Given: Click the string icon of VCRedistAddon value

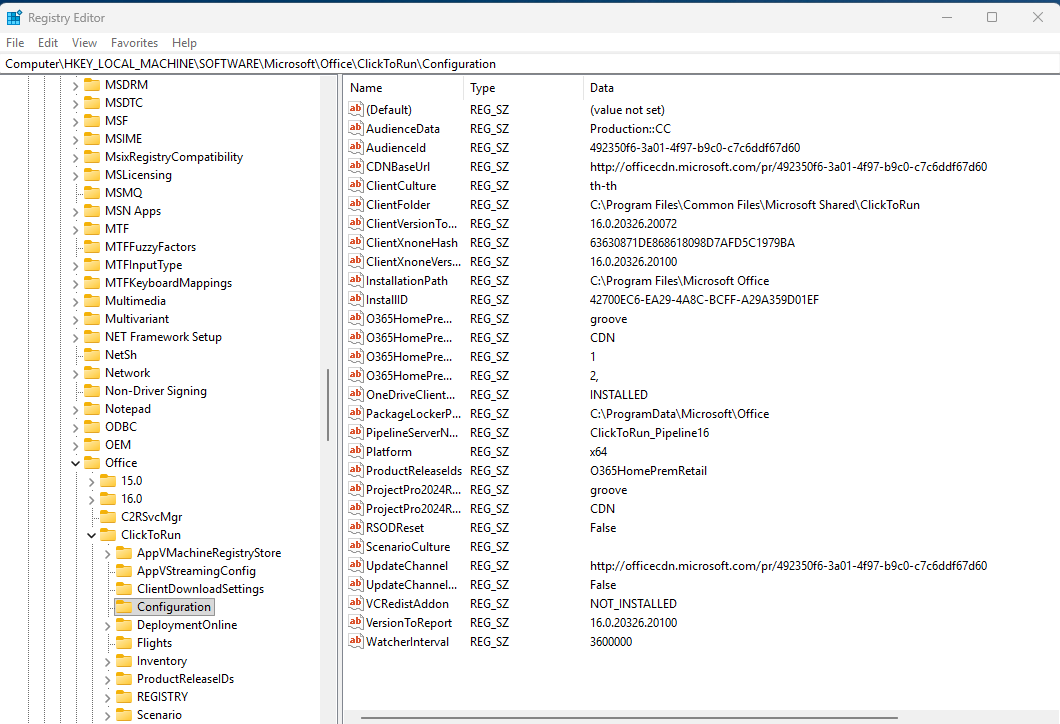Looking at the screenshot, I should tap(356, 603).
